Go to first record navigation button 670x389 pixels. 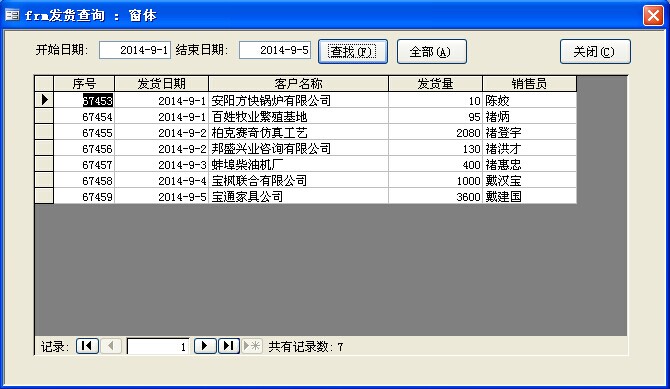[88, 346]
